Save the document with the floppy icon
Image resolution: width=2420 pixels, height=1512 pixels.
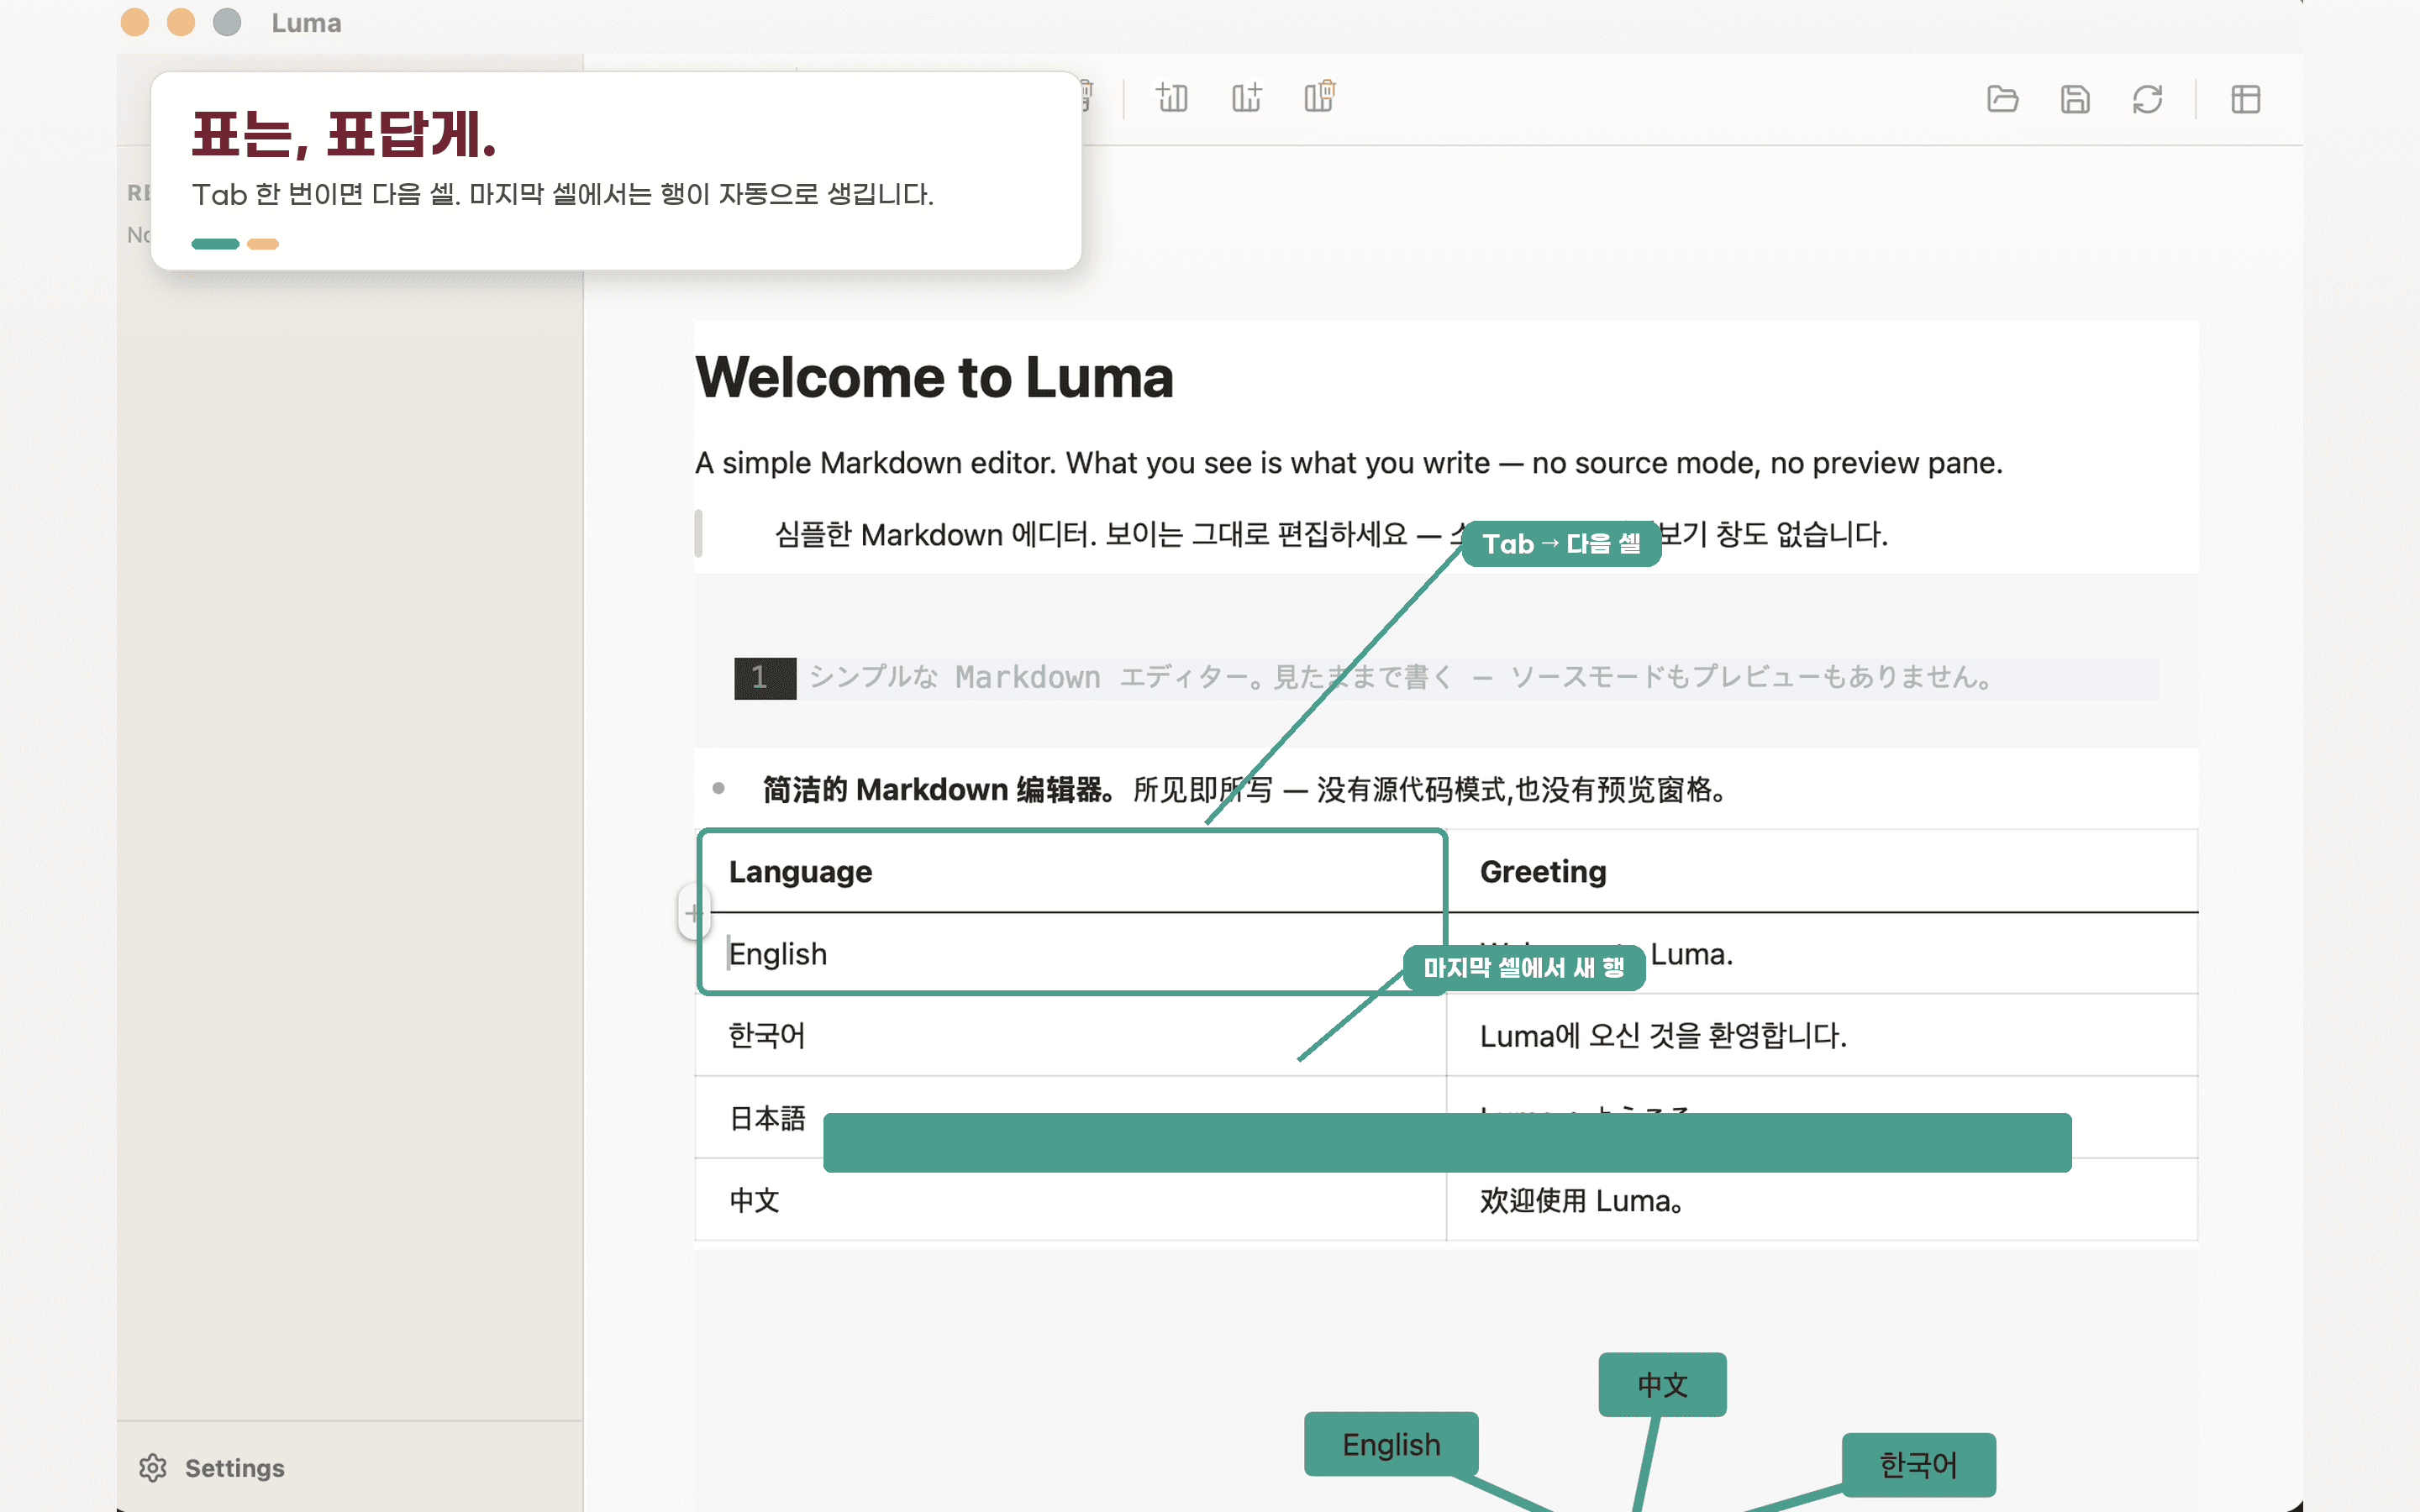2075,99
